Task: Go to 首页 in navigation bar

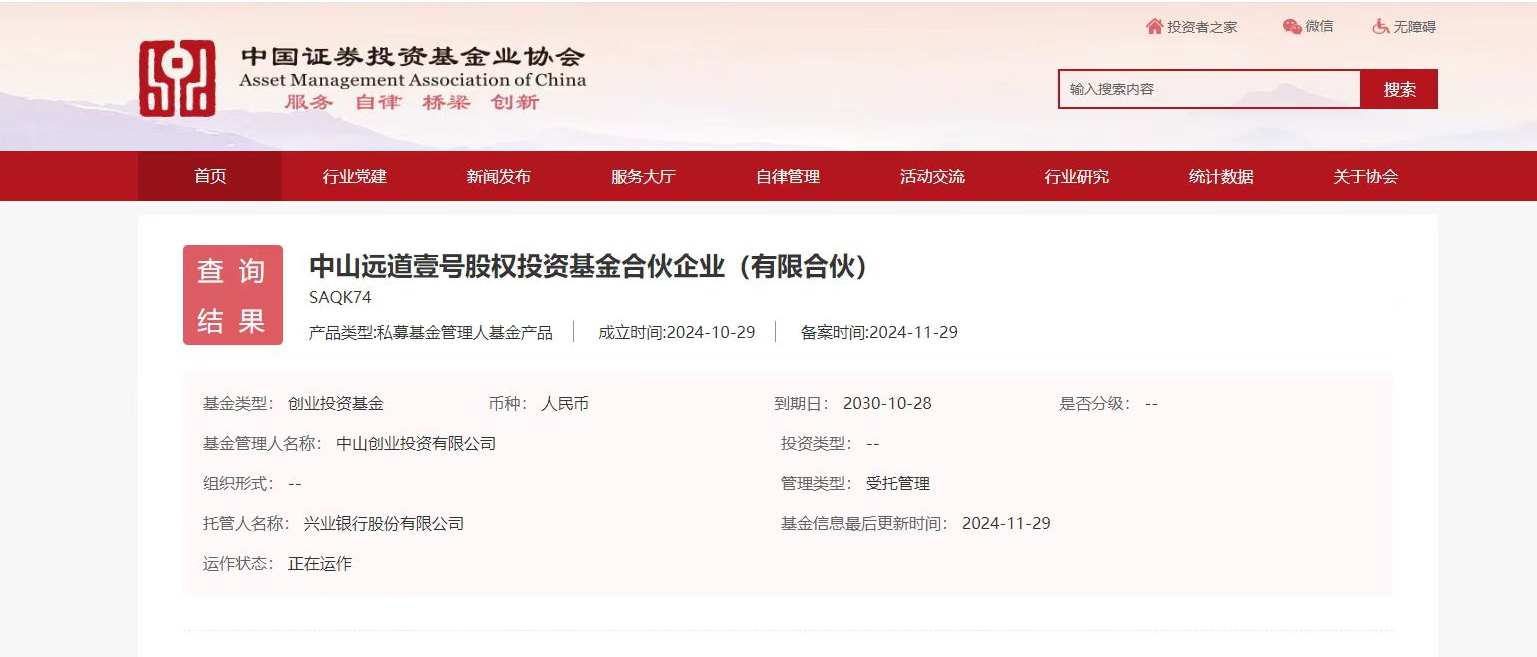Action: [x=210, y=176]
